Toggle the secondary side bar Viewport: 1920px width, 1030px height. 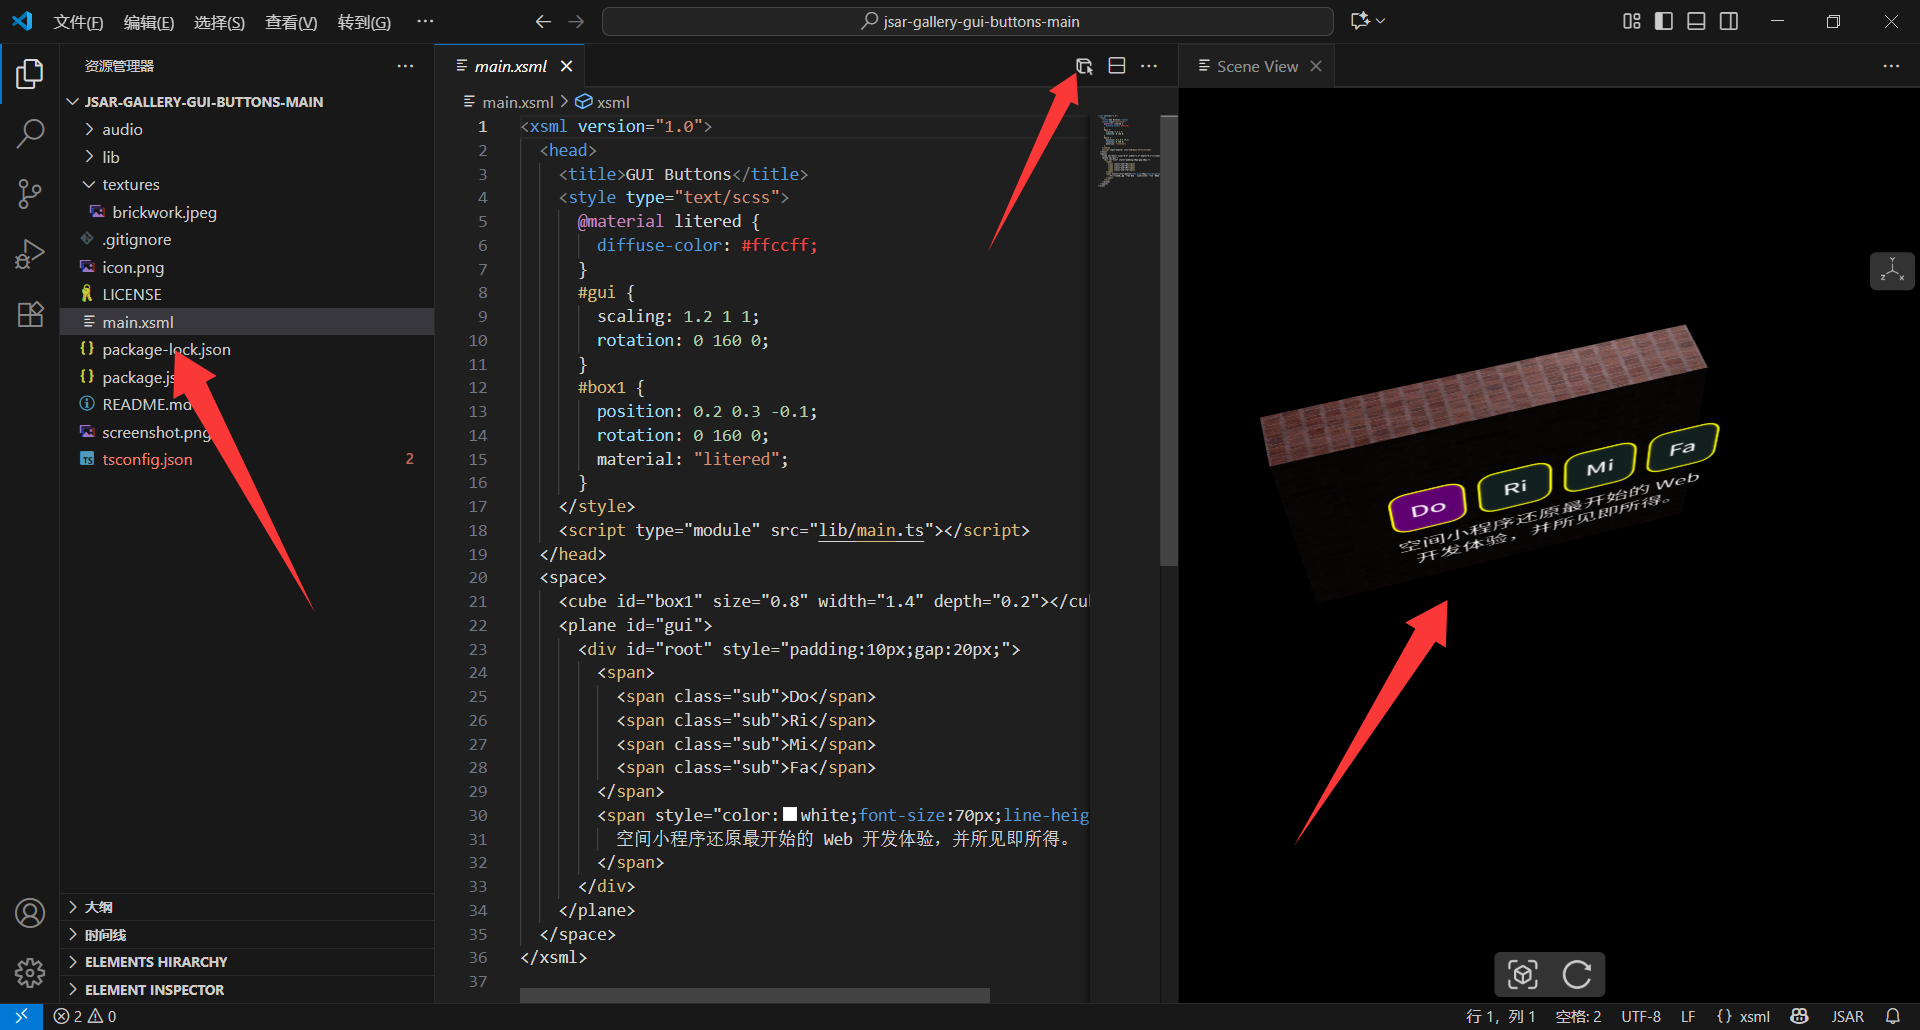[x=1729, y=21]
